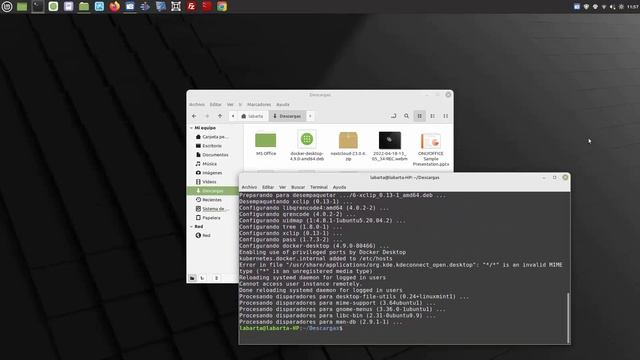Viewport: 640px width, 360px height.
Task: Select the MS Office folder
Action: [x=266, y=143]
